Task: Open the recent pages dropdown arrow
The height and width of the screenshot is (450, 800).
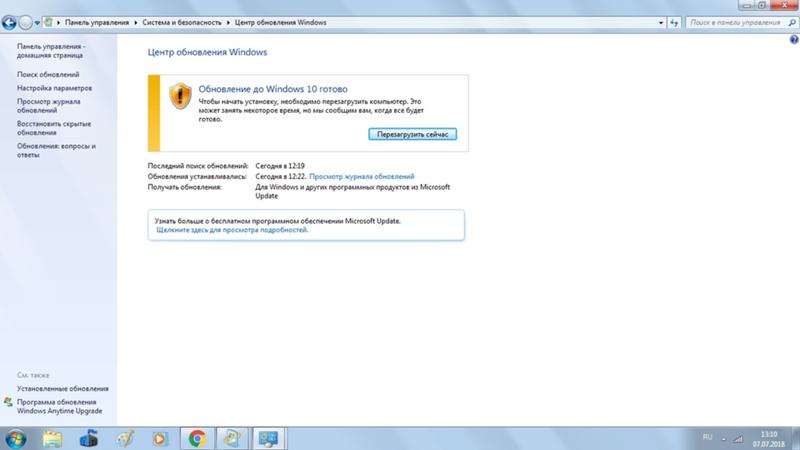Action: (37, 23)
